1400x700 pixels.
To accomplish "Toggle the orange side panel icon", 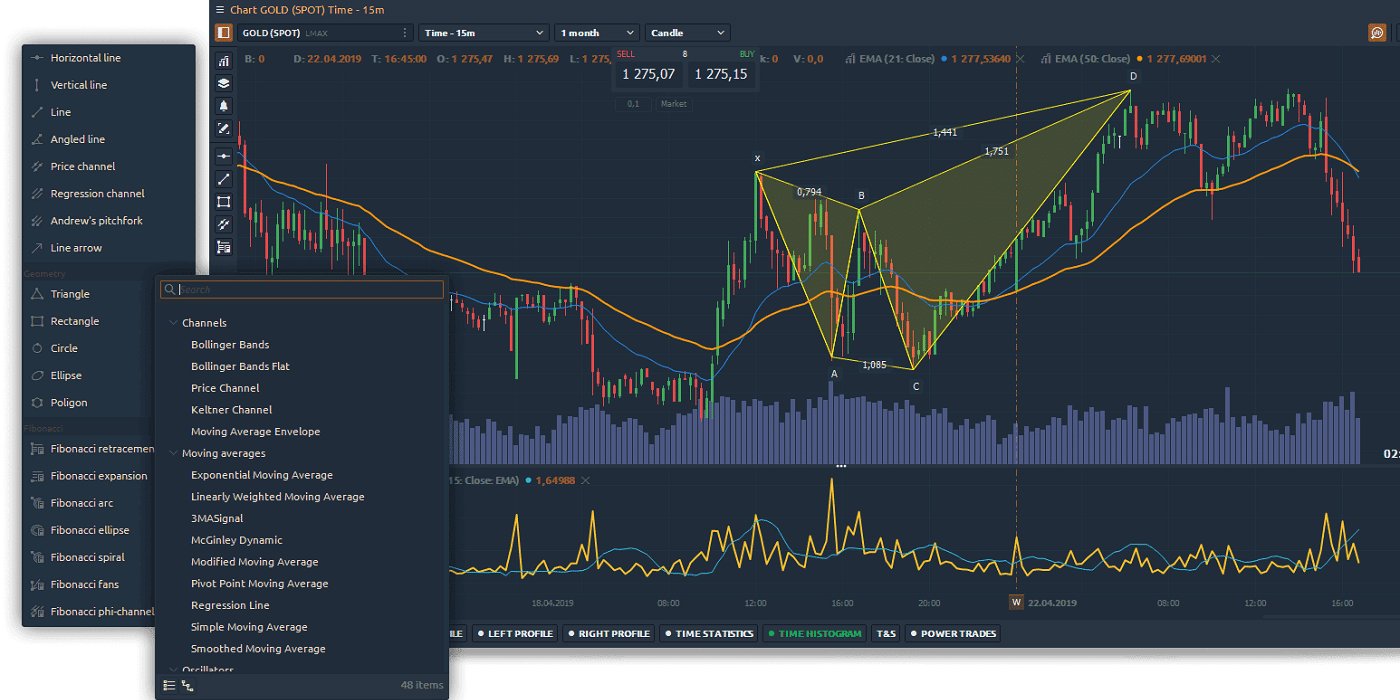I will pos(223,33).
